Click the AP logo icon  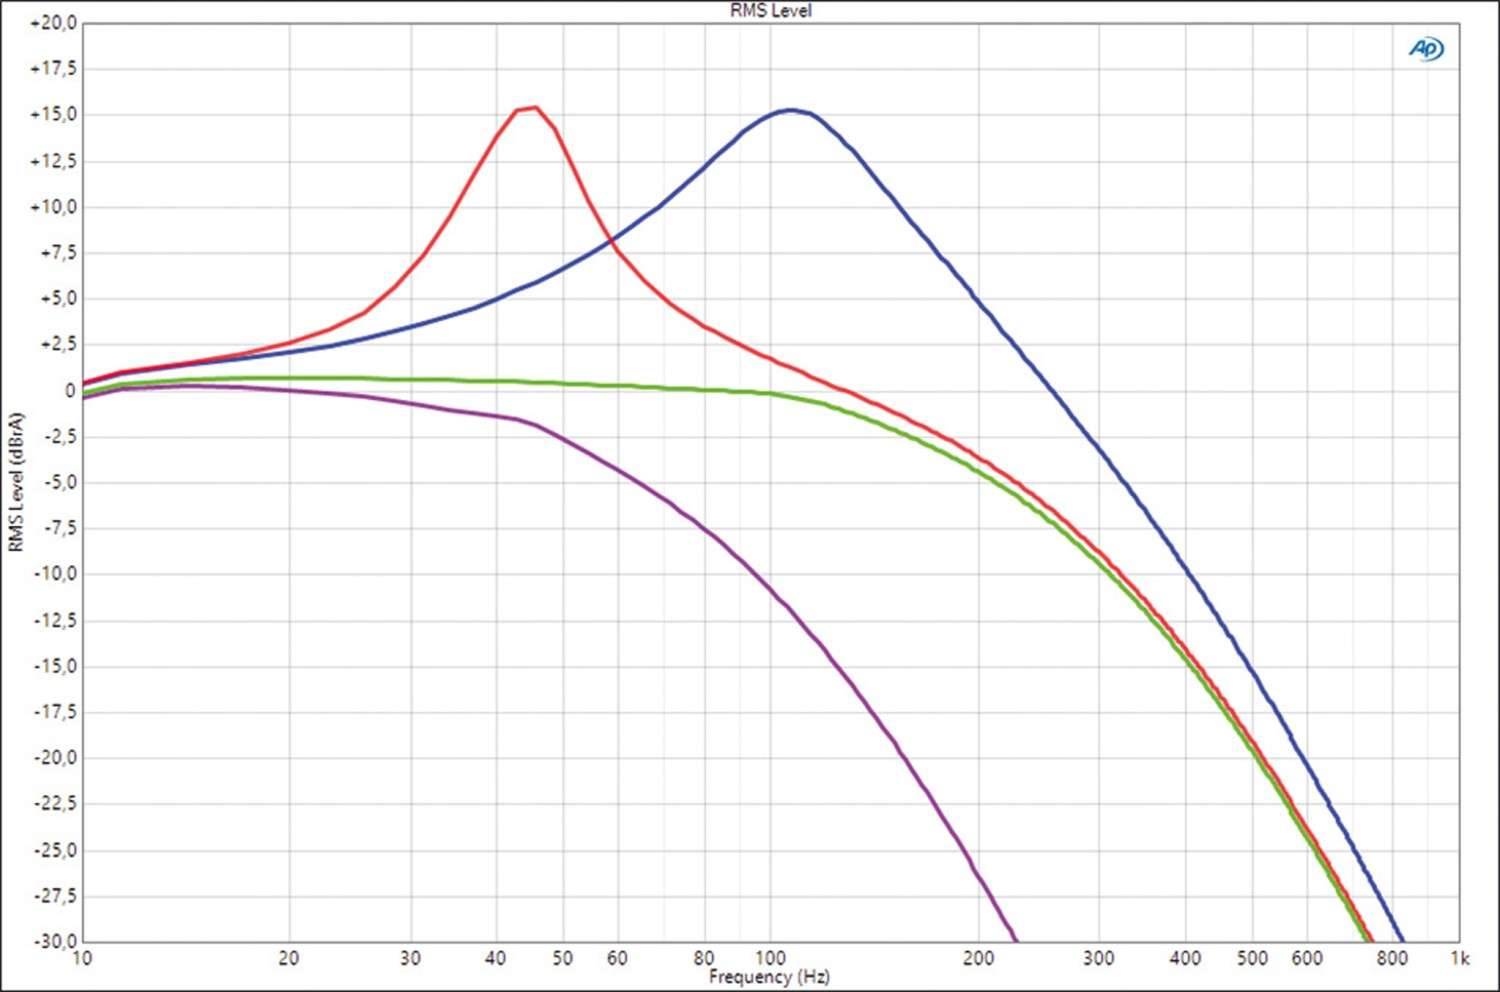[x=1426, y=48]
